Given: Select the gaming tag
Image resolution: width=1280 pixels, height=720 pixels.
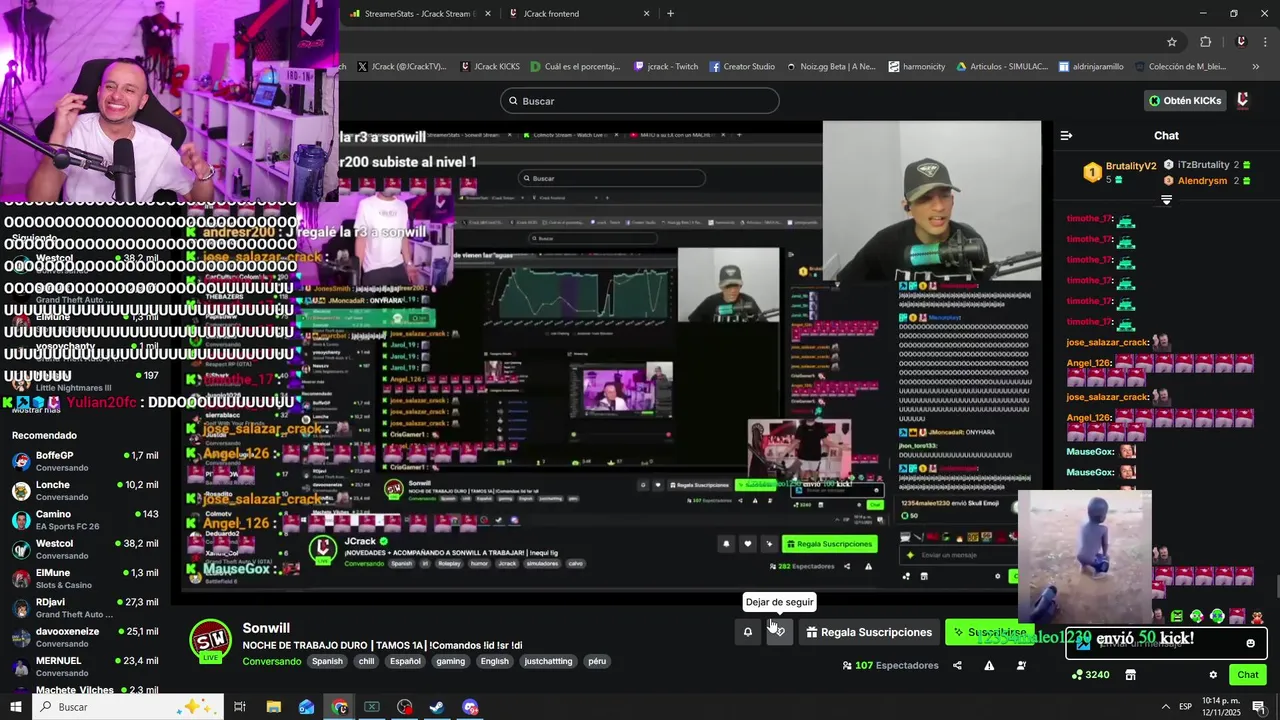Looking at the screenshot, I should tap(450, 661).
